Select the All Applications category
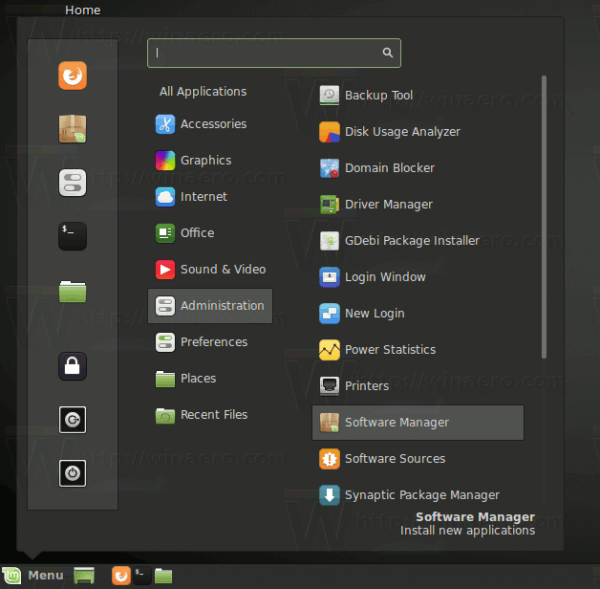Screen dimensions: 600x589 point(203,91)
